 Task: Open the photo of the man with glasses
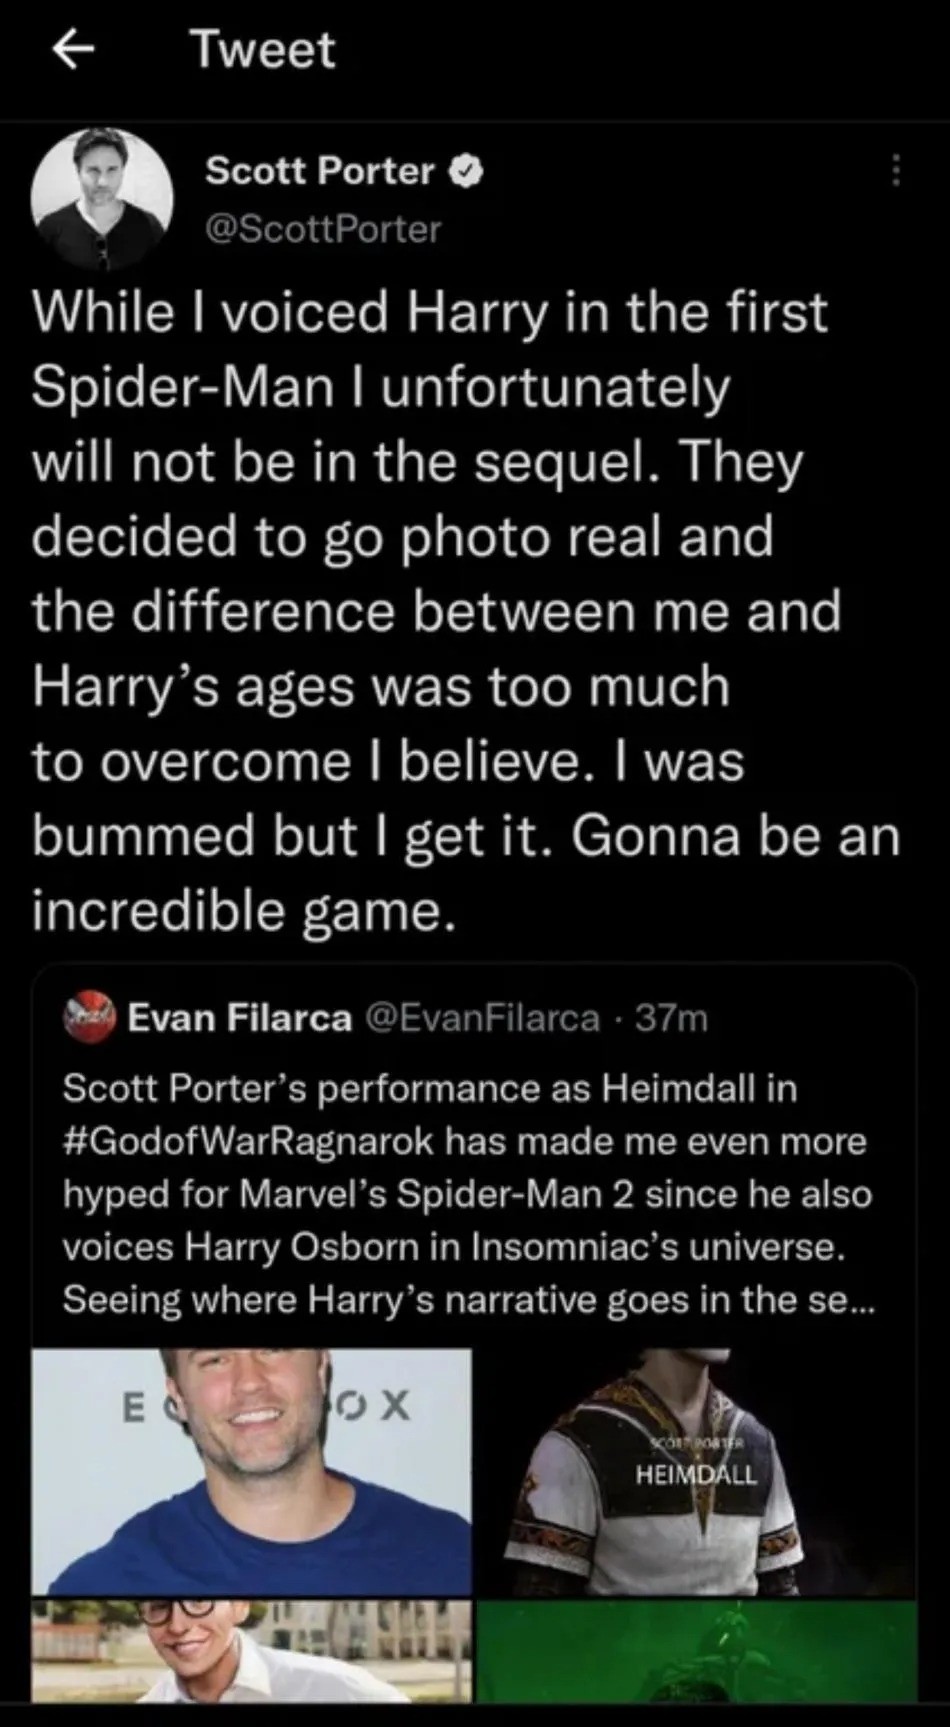click(x=252, y=1650)
